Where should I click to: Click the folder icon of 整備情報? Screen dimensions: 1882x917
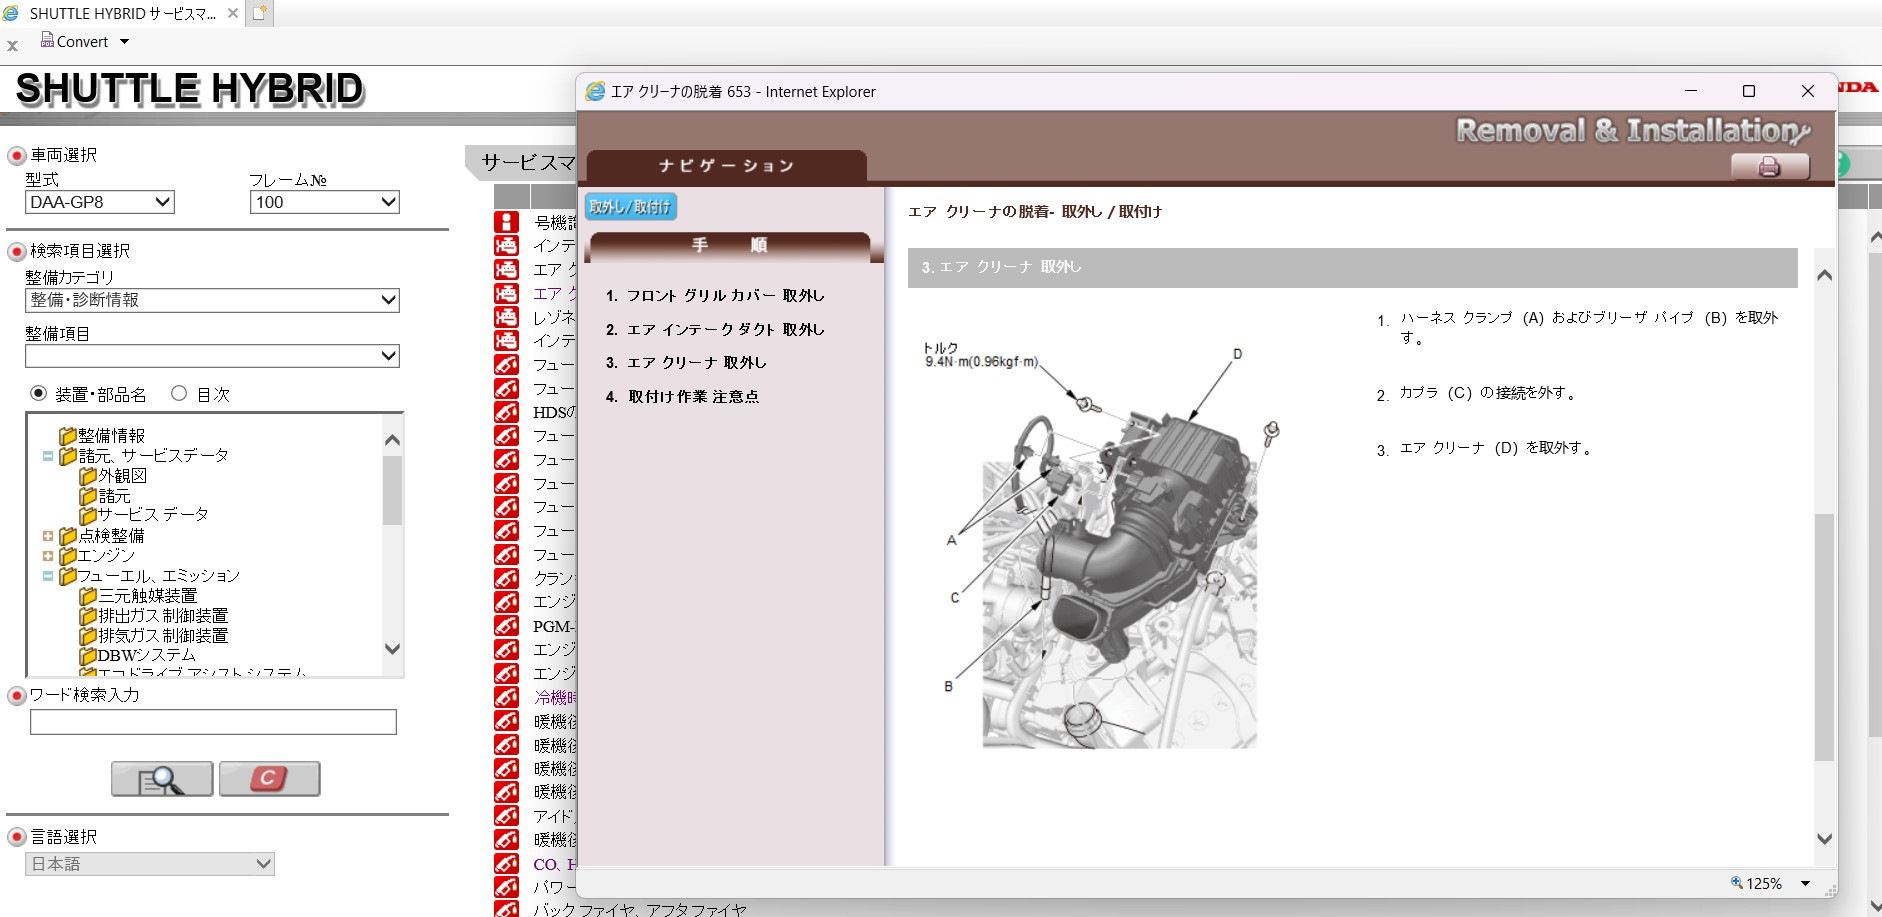68,436
